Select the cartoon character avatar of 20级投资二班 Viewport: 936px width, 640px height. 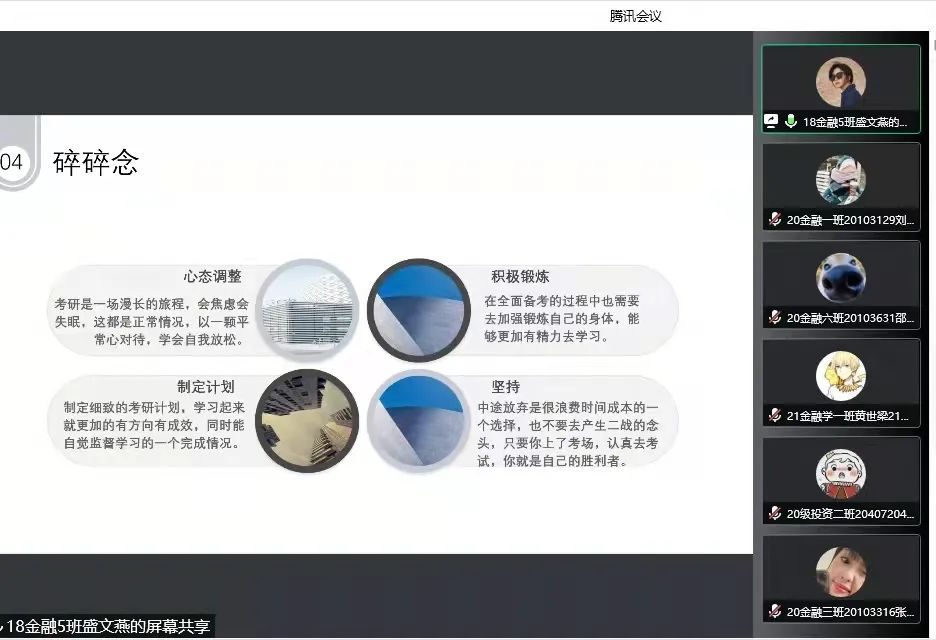tap(840, 474)
